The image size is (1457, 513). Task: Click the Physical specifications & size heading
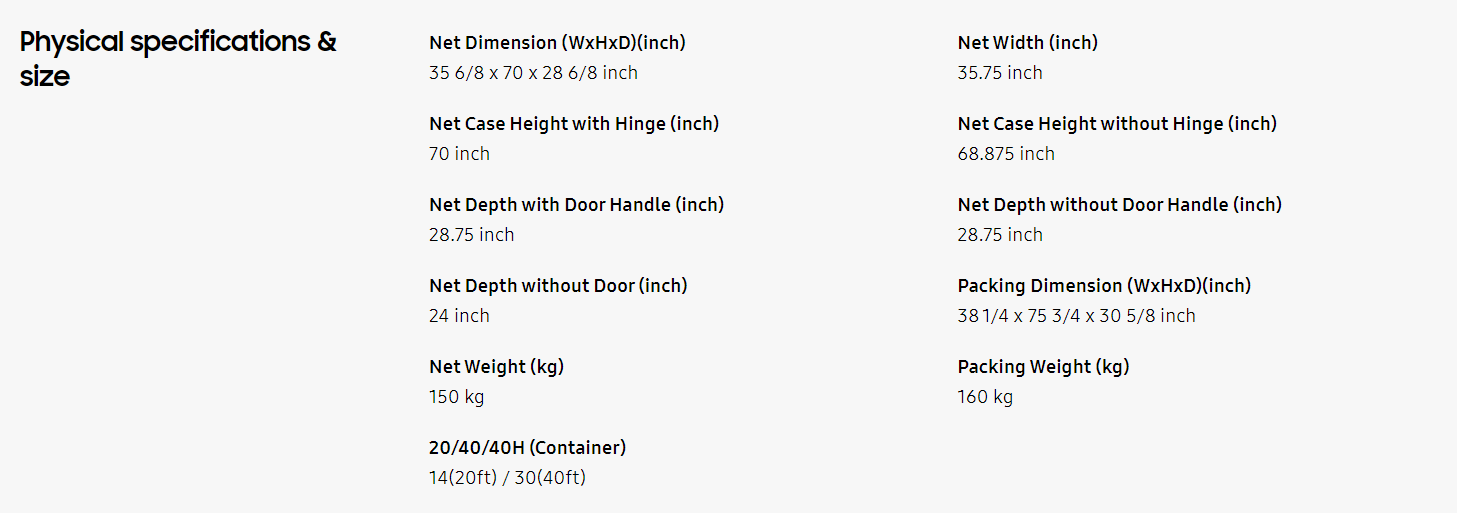(178, 58)
